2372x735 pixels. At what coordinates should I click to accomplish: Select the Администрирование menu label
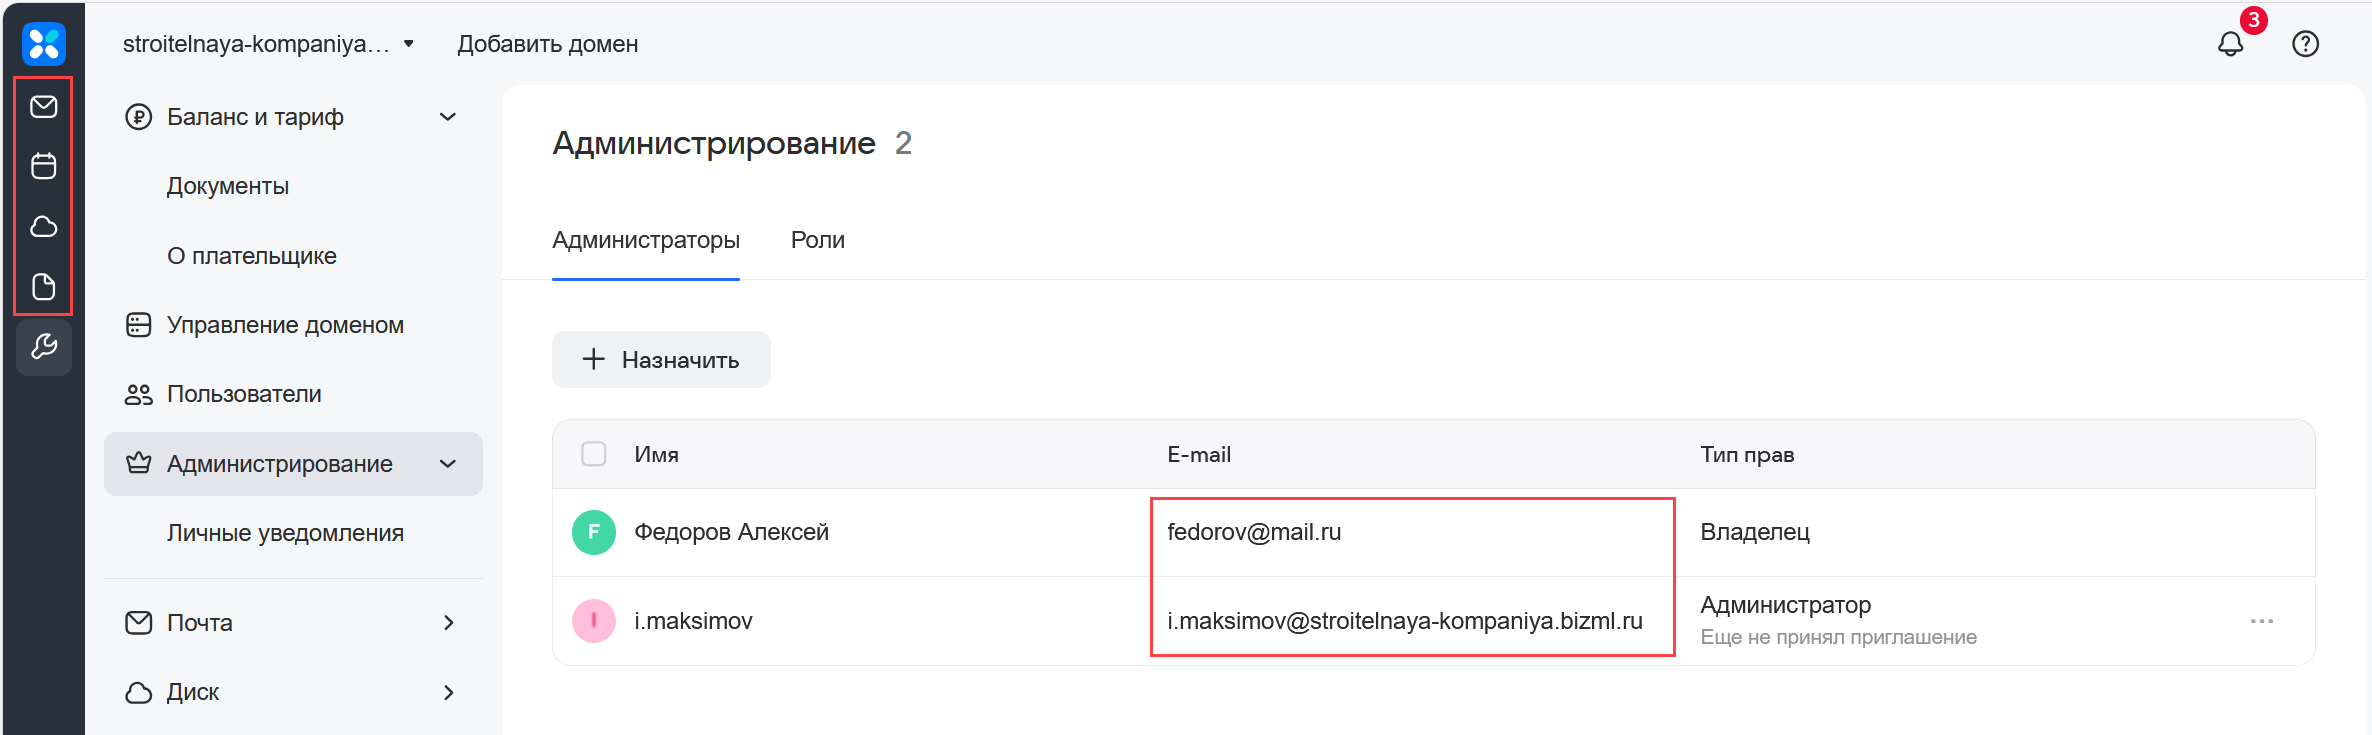point(280,464)
